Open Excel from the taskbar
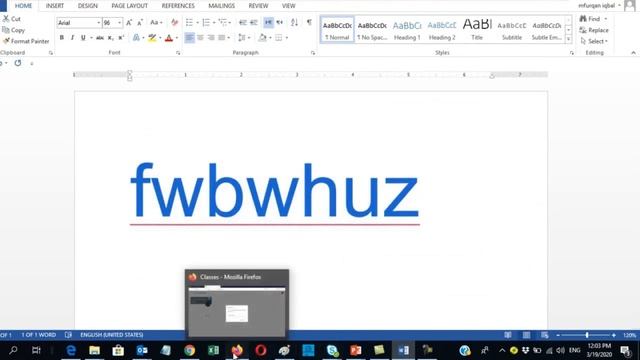Viewport: 640px width, 360px height. (x=213, y=350)
